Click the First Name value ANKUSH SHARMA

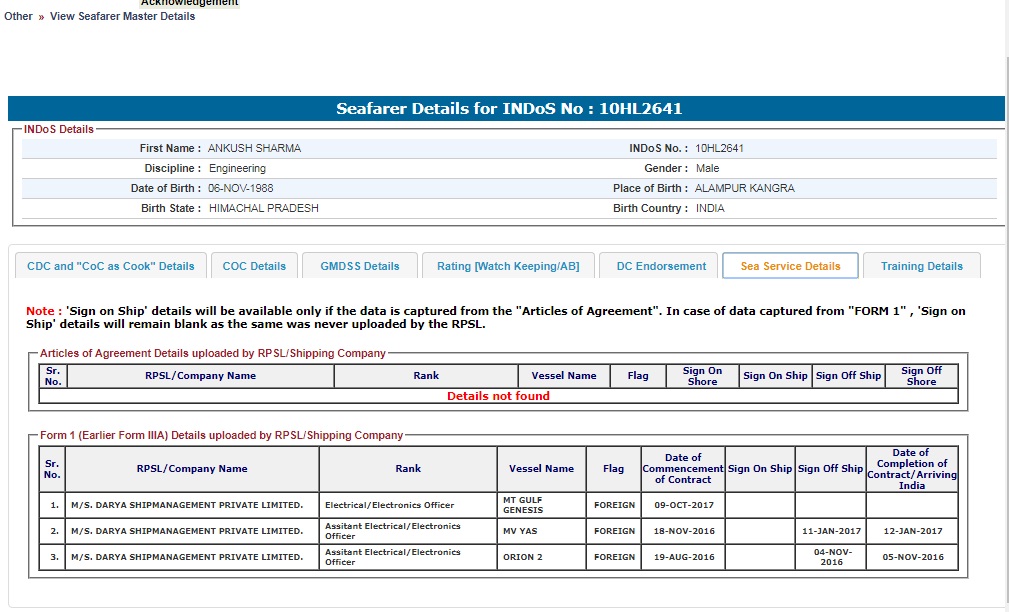[254, 148]
